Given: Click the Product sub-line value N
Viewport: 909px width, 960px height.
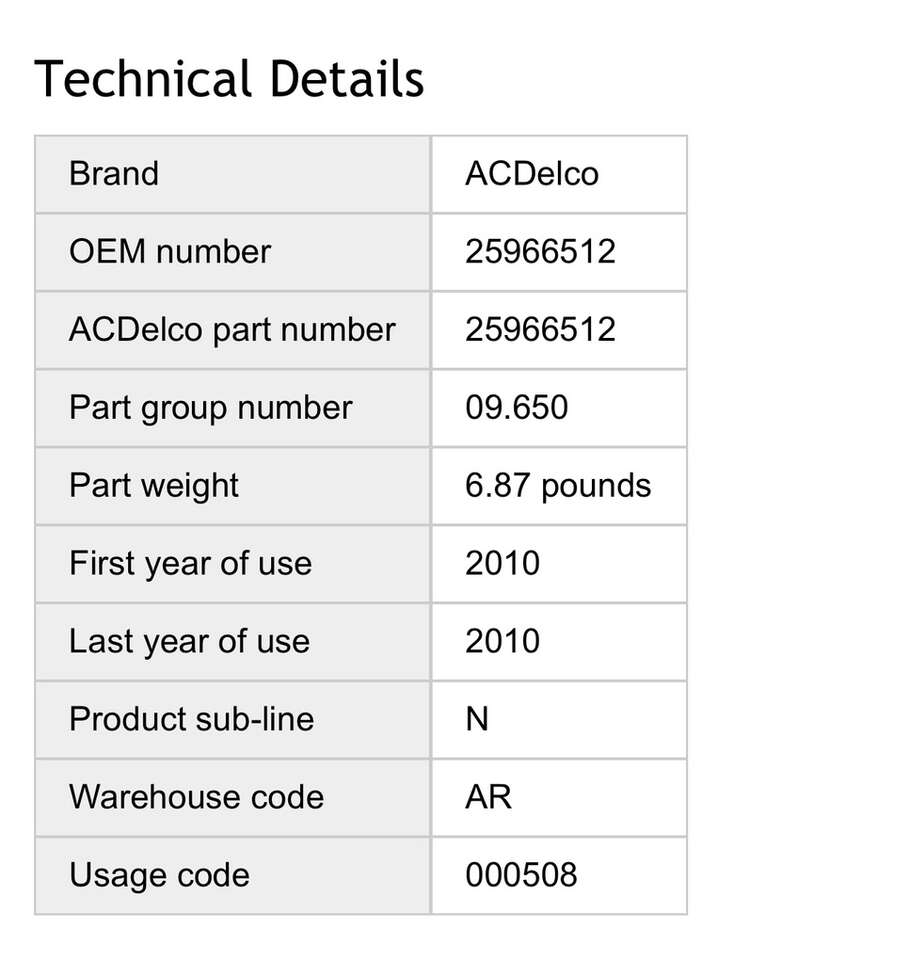Looking at the screenshot, I should coord(477,720).
